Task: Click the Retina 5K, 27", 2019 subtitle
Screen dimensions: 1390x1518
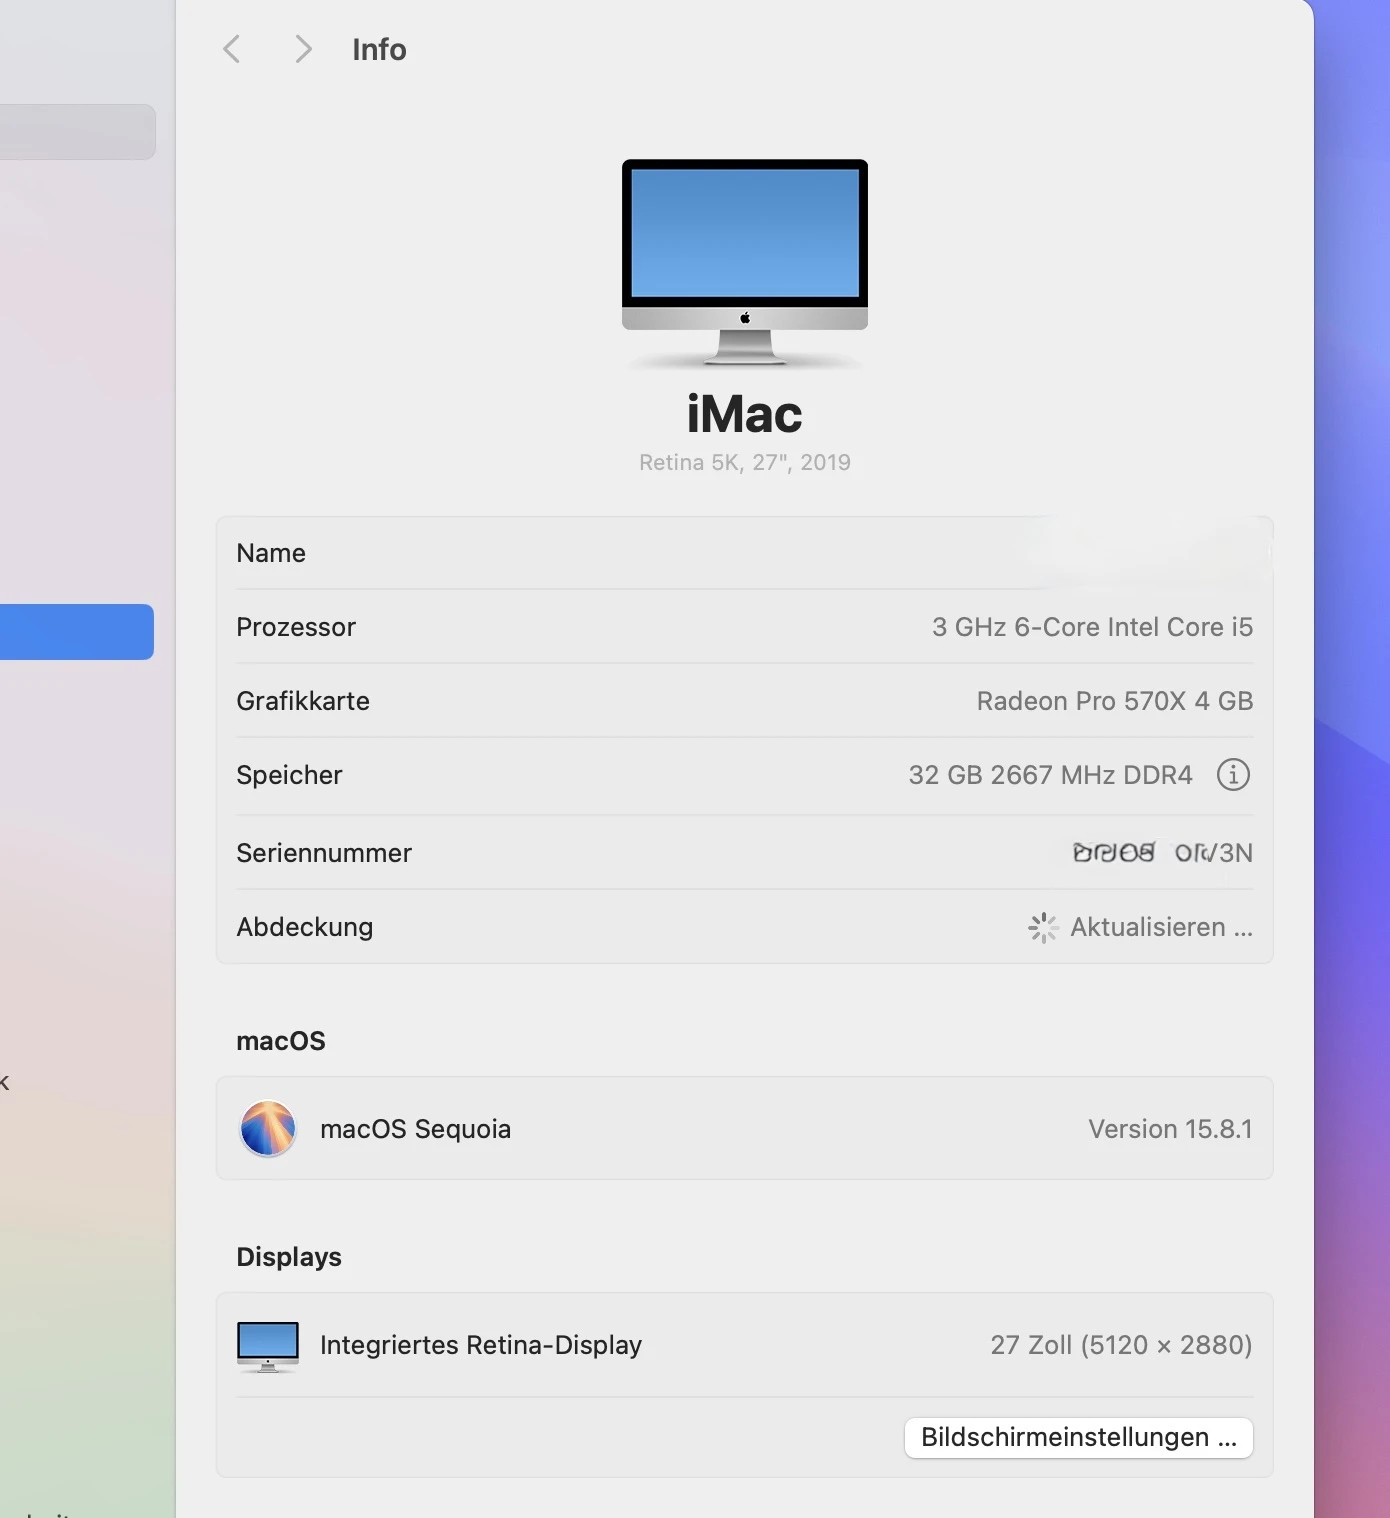Action: (x=745, y=462)
